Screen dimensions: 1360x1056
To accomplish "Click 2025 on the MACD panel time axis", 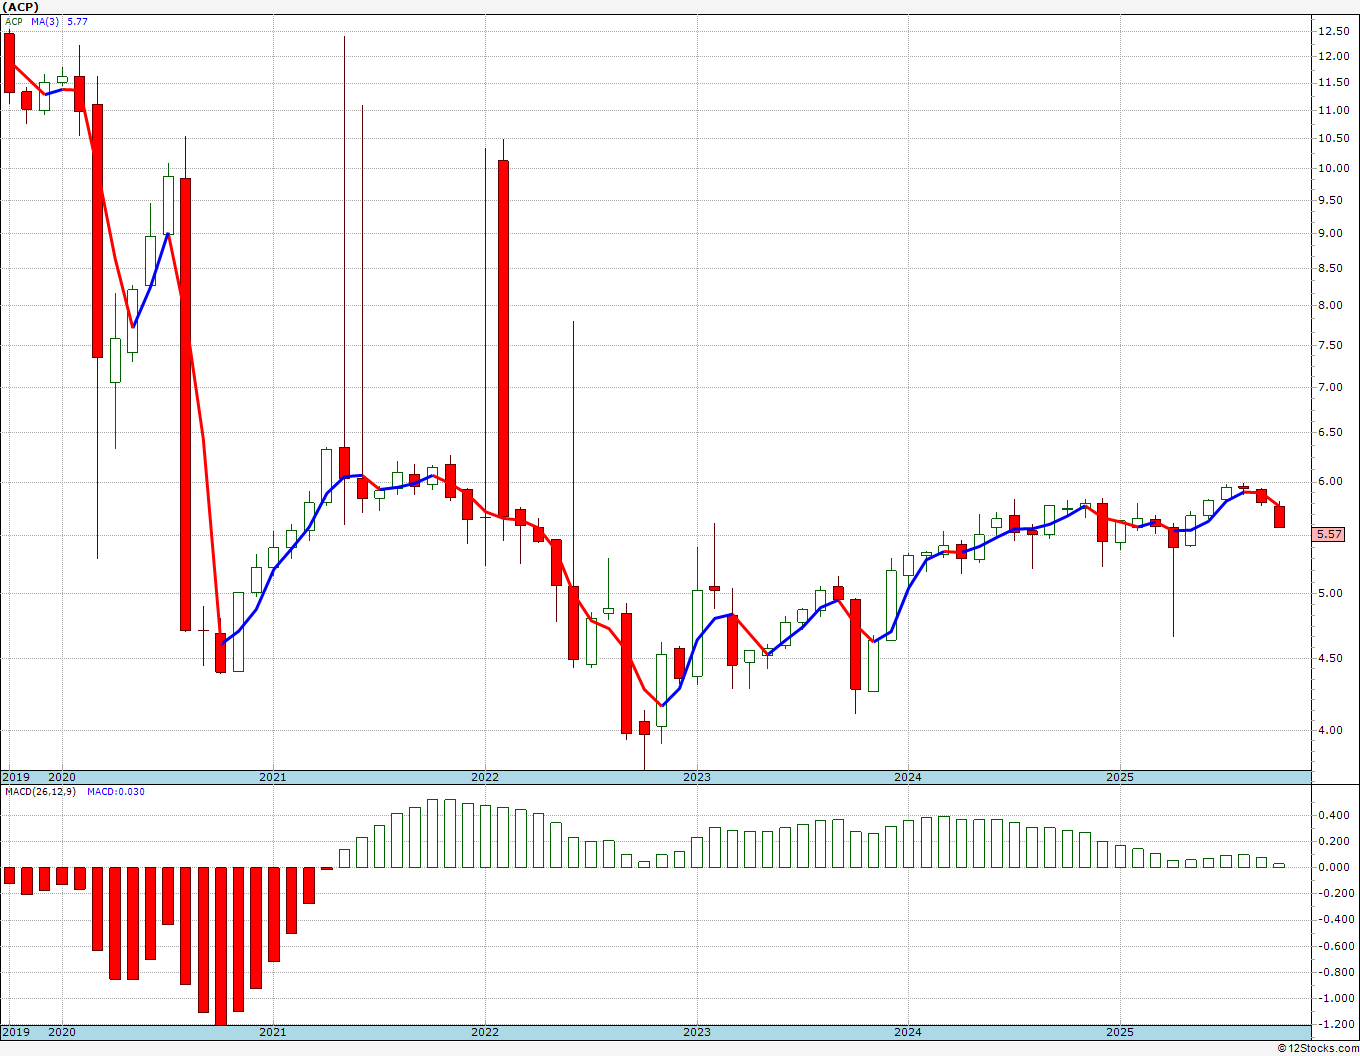I will (x=1120, y=1032).
